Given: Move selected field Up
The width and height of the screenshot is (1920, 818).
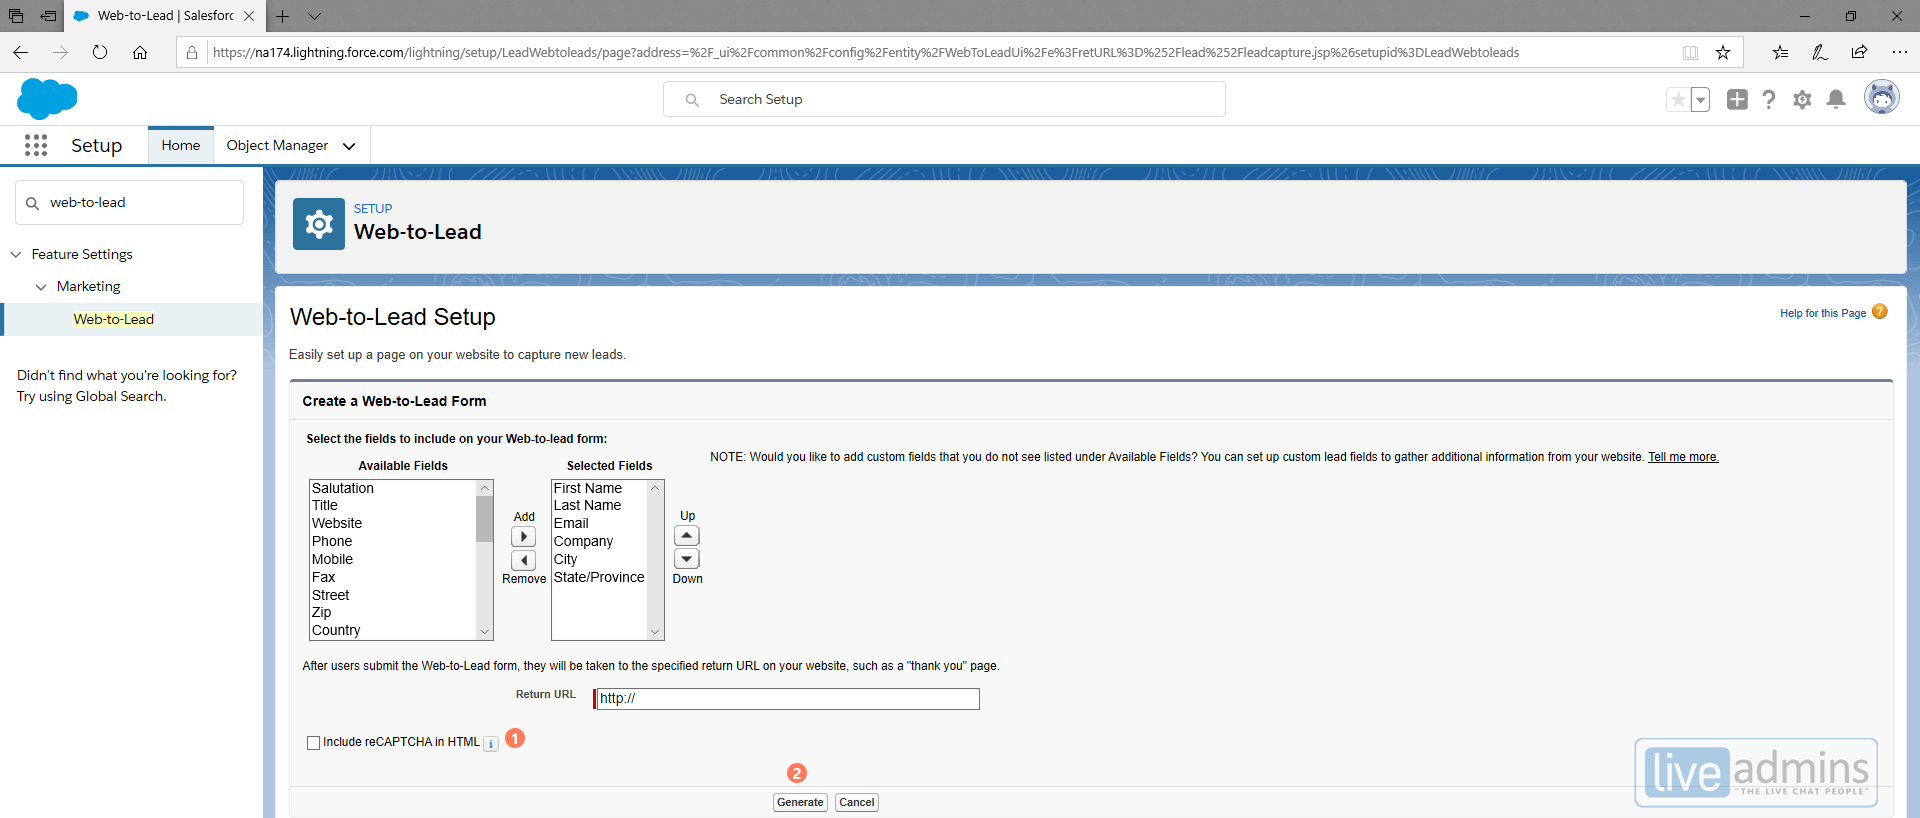Looking at the screenshot, I should pyautogui.click(x=687, y=536).
